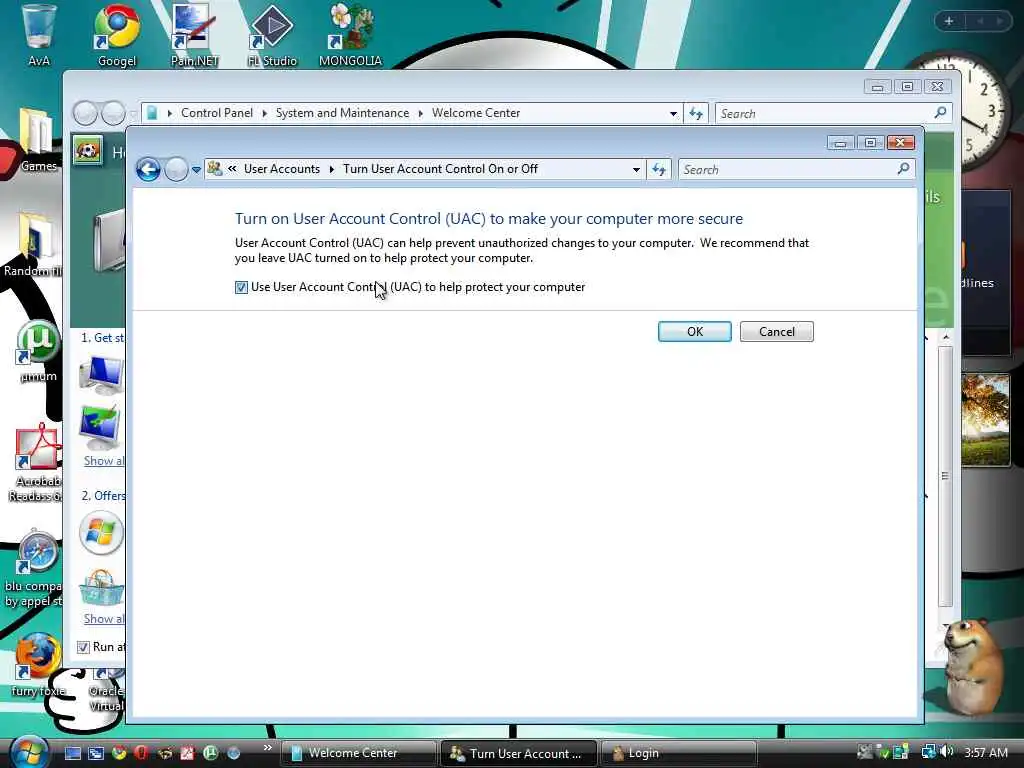Image resolution: width=1024 pixels, height=768 pixels.
Task: Click 'Turn User Account Control On or Off' breadcrumb
Action: point(441,169)
